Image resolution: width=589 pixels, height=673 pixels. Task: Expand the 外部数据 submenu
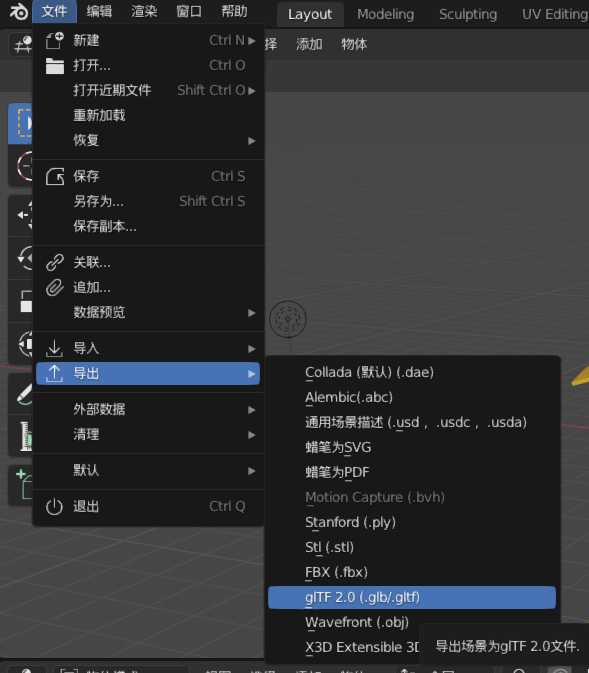[149, 409]
